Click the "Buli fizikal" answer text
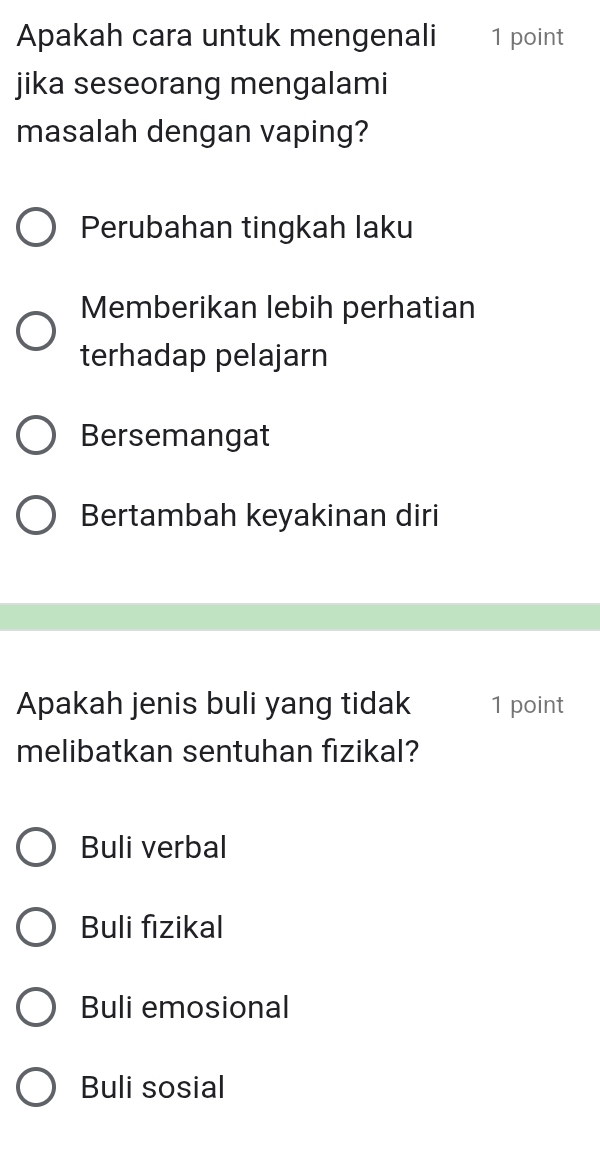Image resolution: width=600 pixels, height=1151 pixels. pyautogui.click(x=153, y=928)
